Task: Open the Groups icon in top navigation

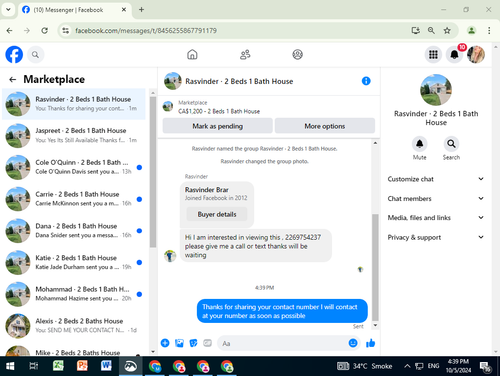Action: pos(297,54)
